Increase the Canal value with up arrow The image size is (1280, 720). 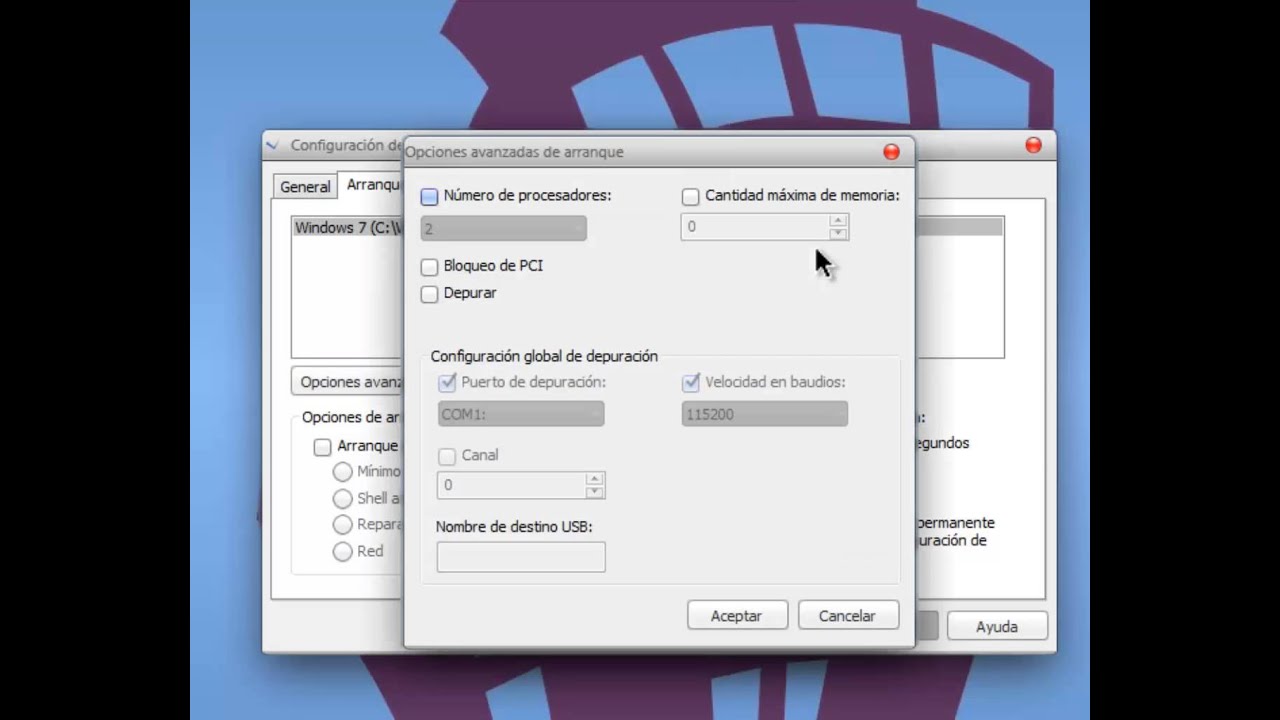[595, 478]
